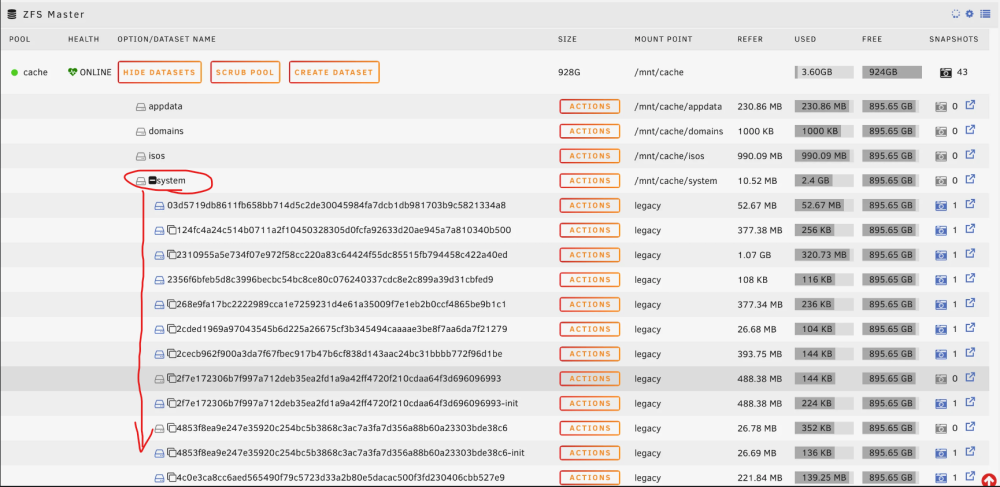Click the OPTION/DATASET NAME column header
Viewport: 1000px width, 487px height.
(166, 39)
